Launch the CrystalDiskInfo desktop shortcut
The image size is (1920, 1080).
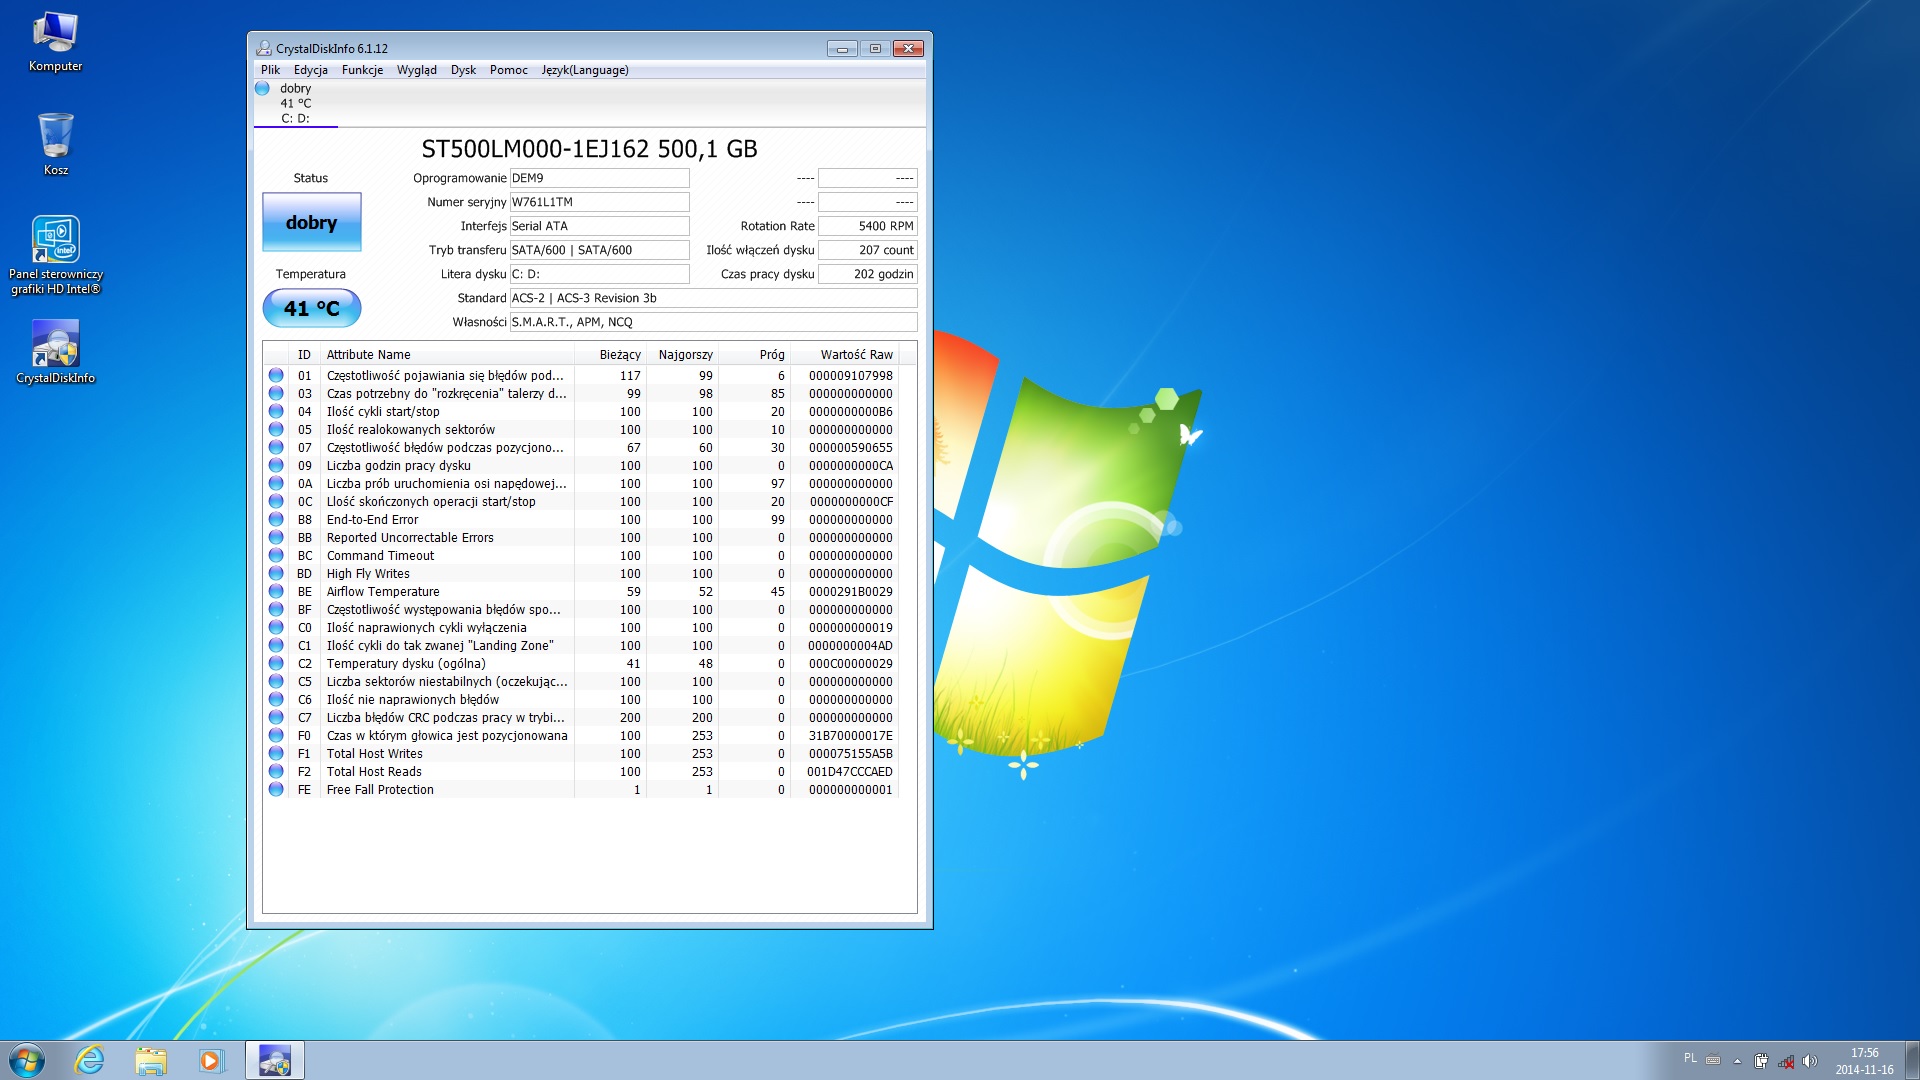[x=55, y=352]
